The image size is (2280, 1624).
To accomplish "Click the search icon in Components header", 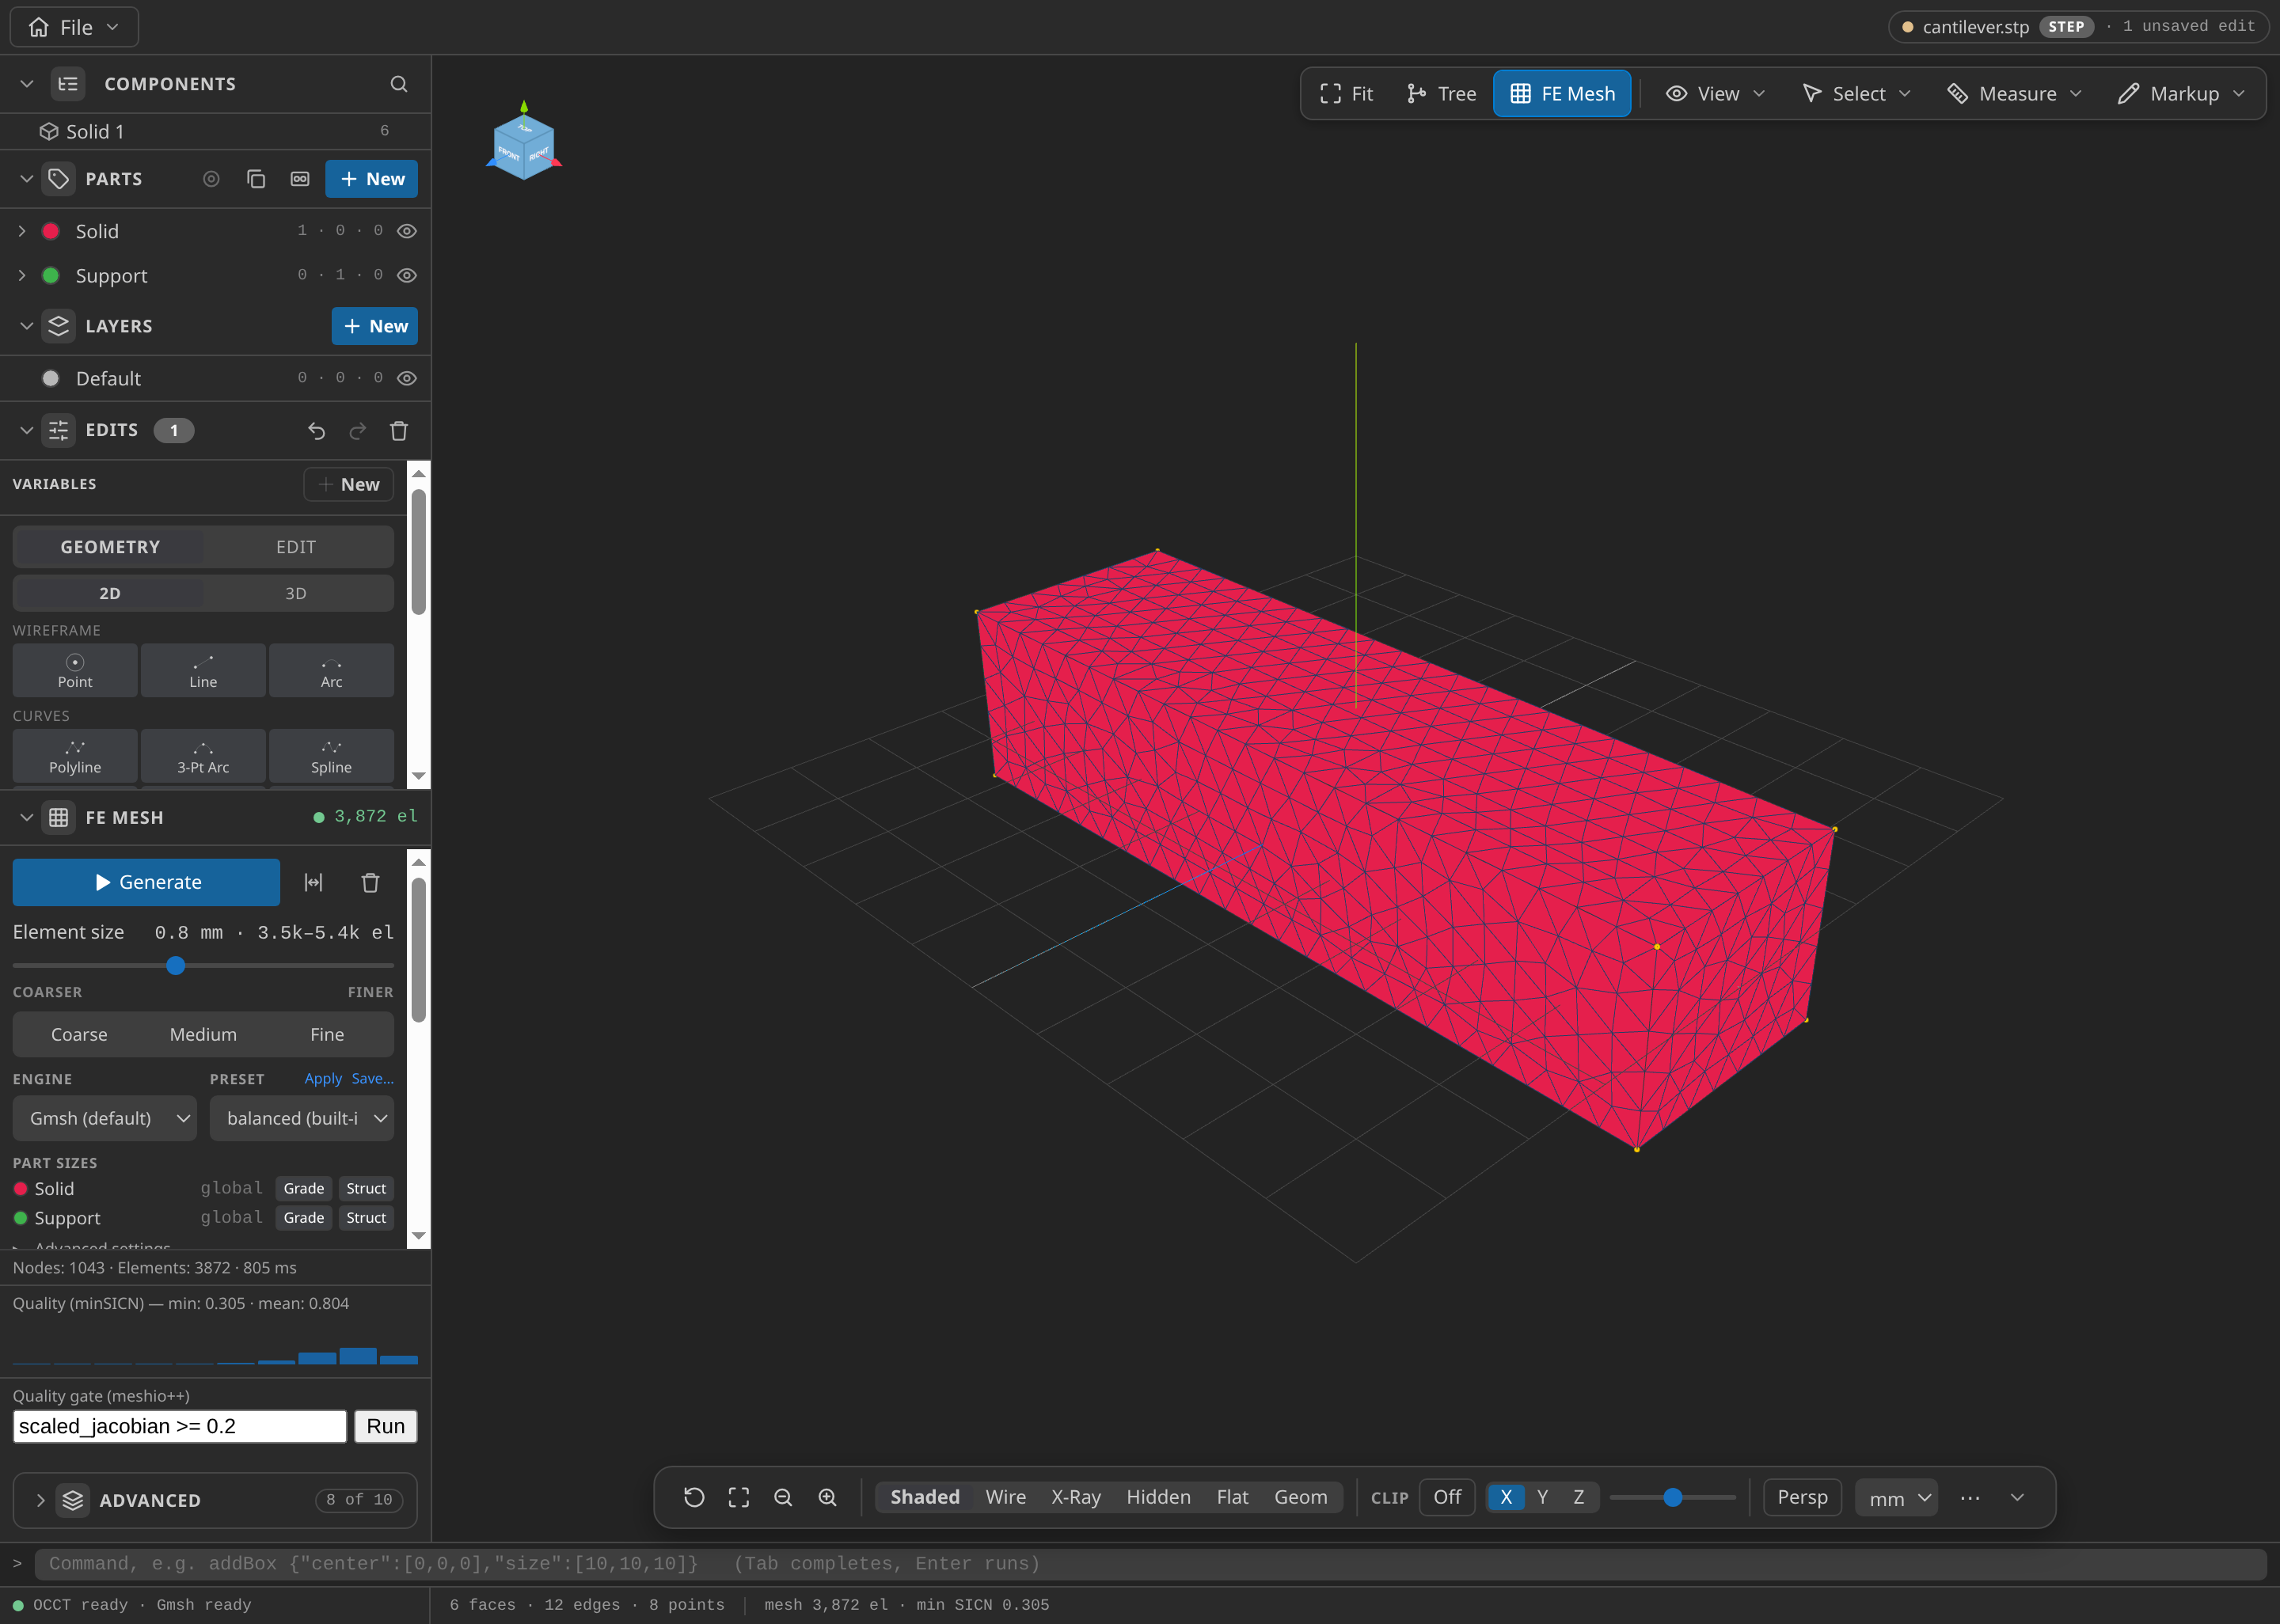I will tap(399, 84).
